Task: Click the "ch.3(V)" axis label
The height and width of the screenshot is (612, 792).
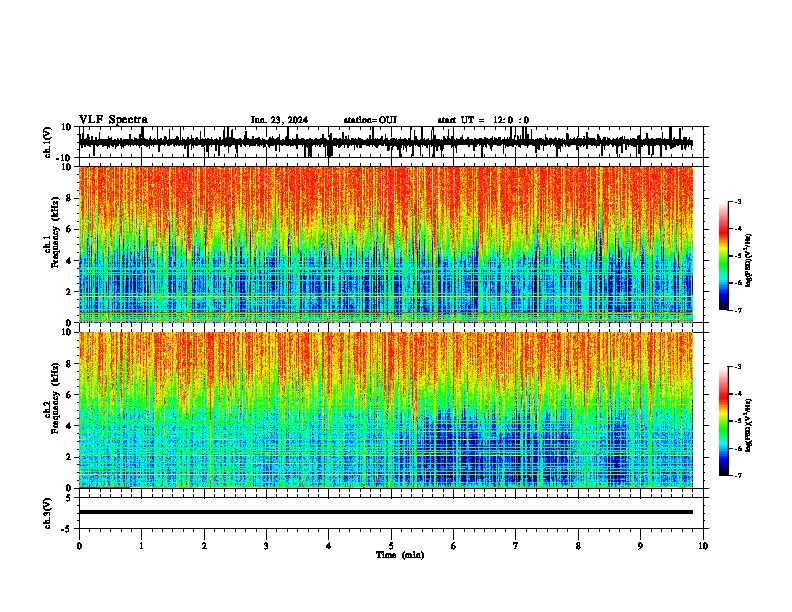Action: [x=48, y=513]
